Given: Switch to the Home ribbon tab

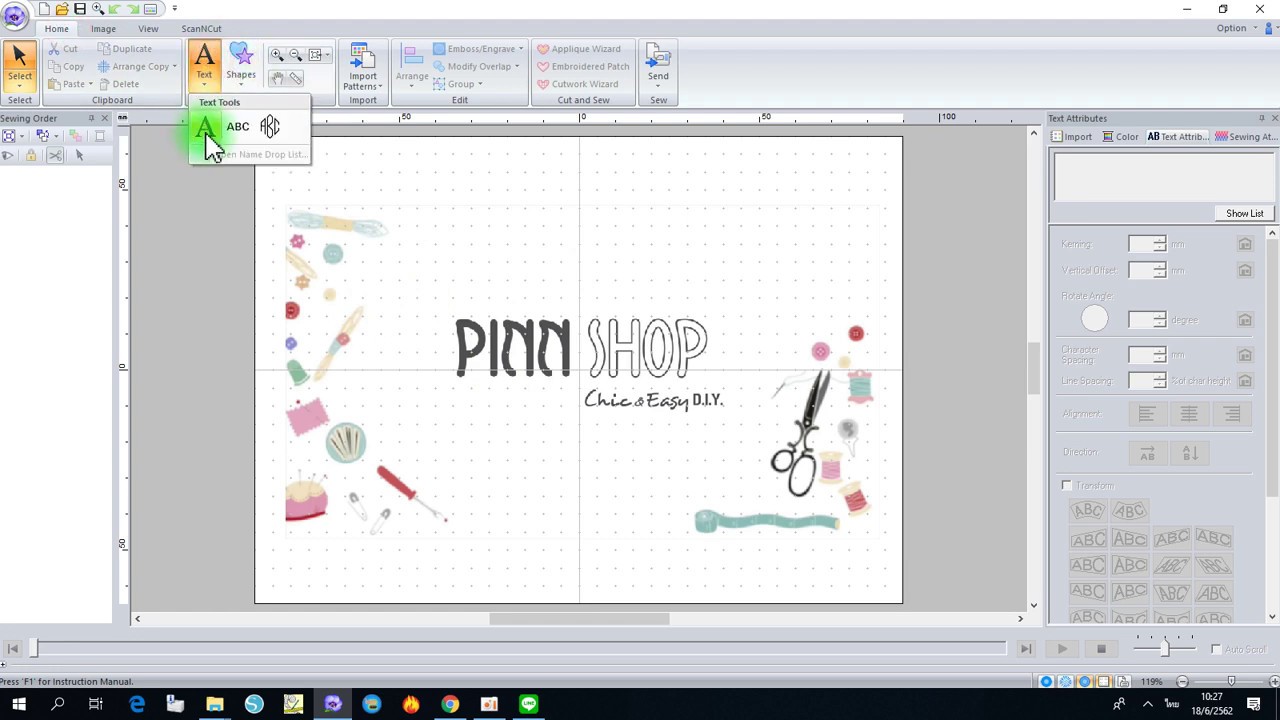Looking at the screenshot, I should pyautogui.click(x=56, y=29).
